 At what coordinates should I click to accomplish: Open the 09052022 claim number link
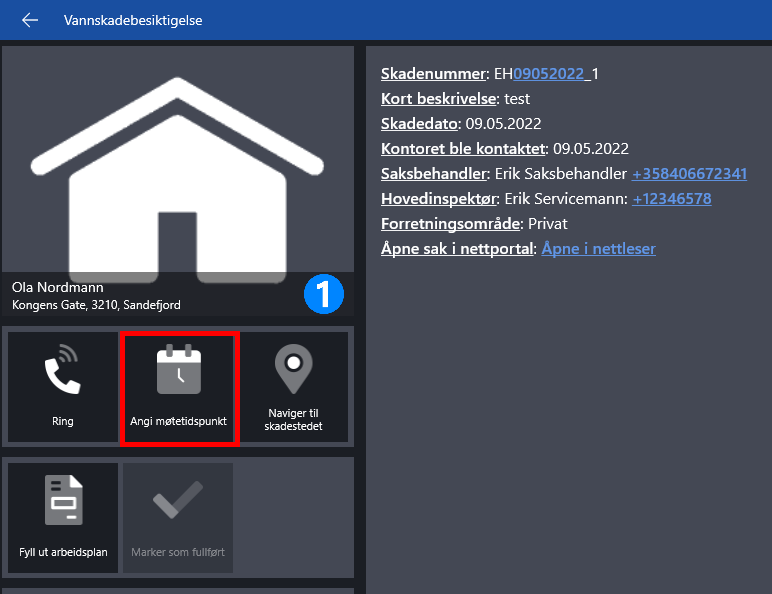pyautogui.click(x=549, y=74)
